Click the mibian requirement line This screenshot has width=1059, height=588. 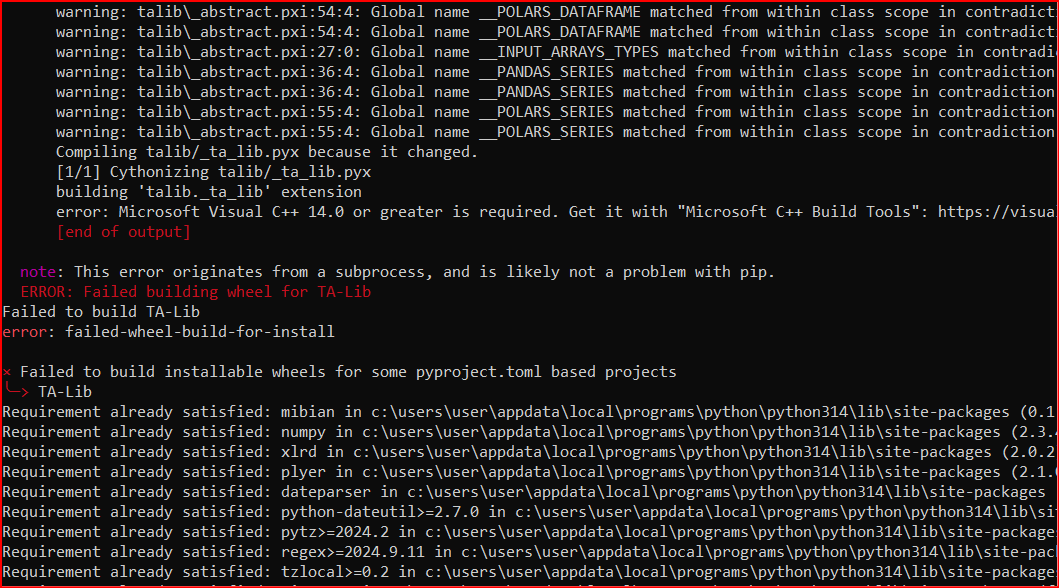500,412
